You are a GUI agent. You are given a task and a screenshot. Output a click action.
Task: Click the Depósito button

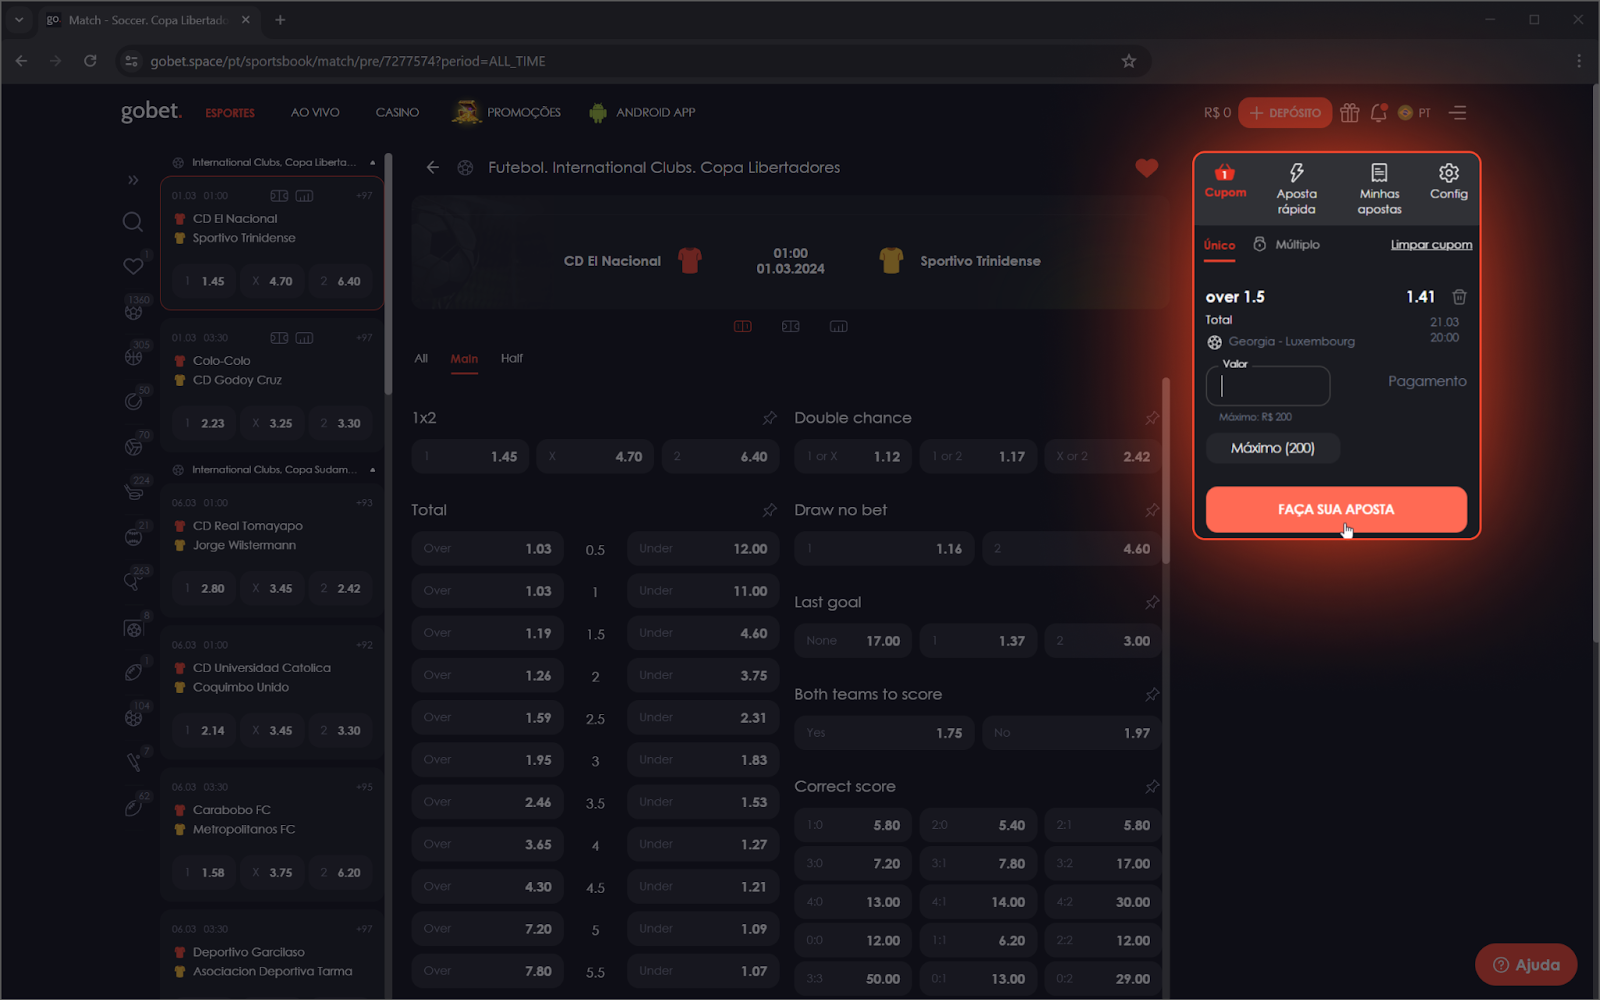tap(1285, 113)
